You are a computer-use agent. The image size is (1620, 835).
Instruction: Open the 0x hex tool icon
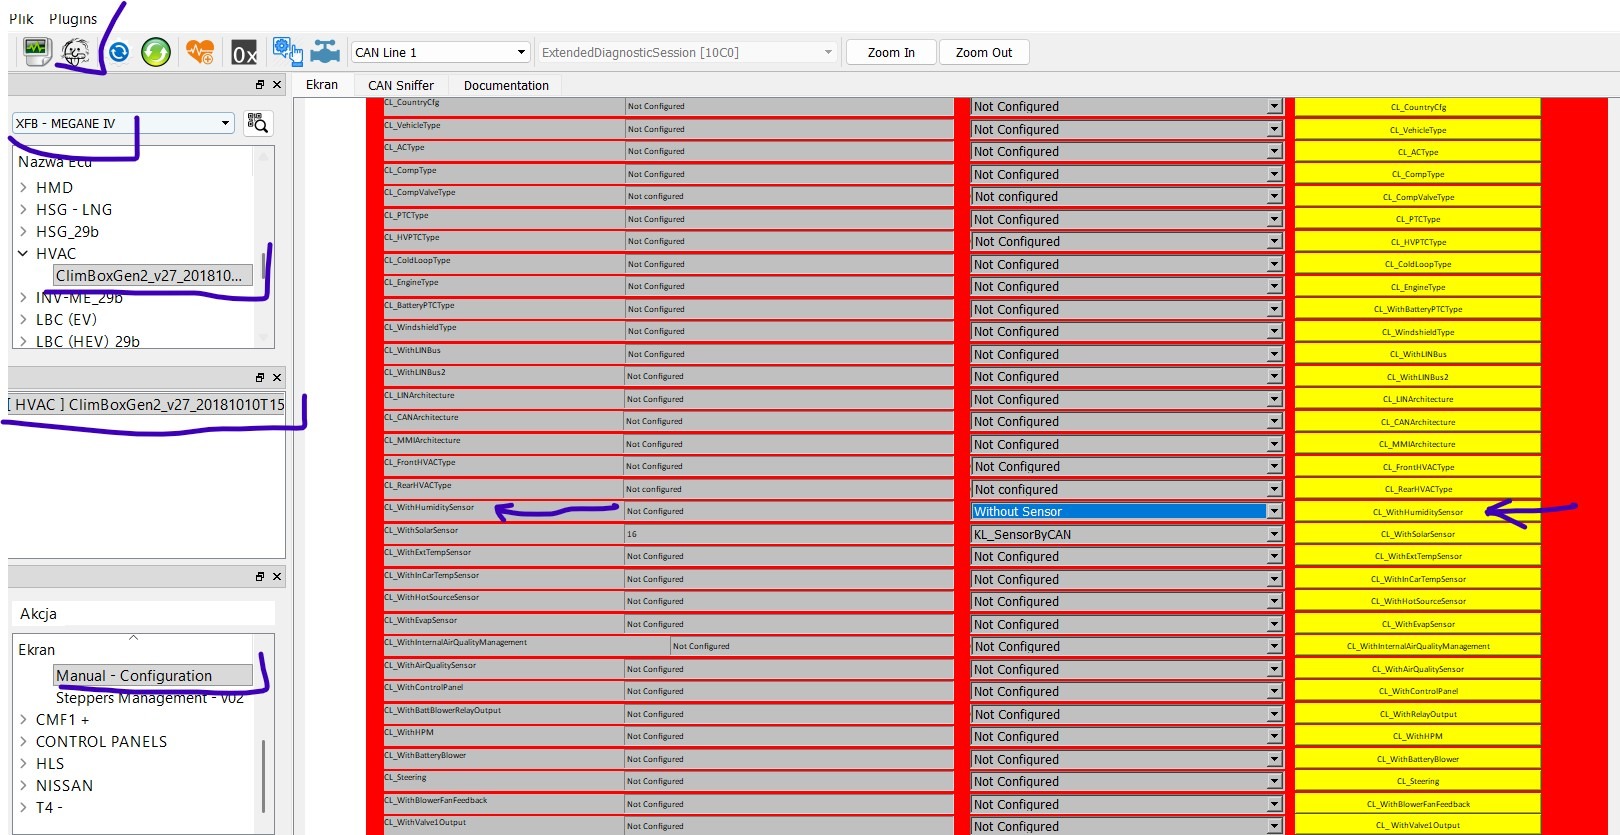[244, 53]
